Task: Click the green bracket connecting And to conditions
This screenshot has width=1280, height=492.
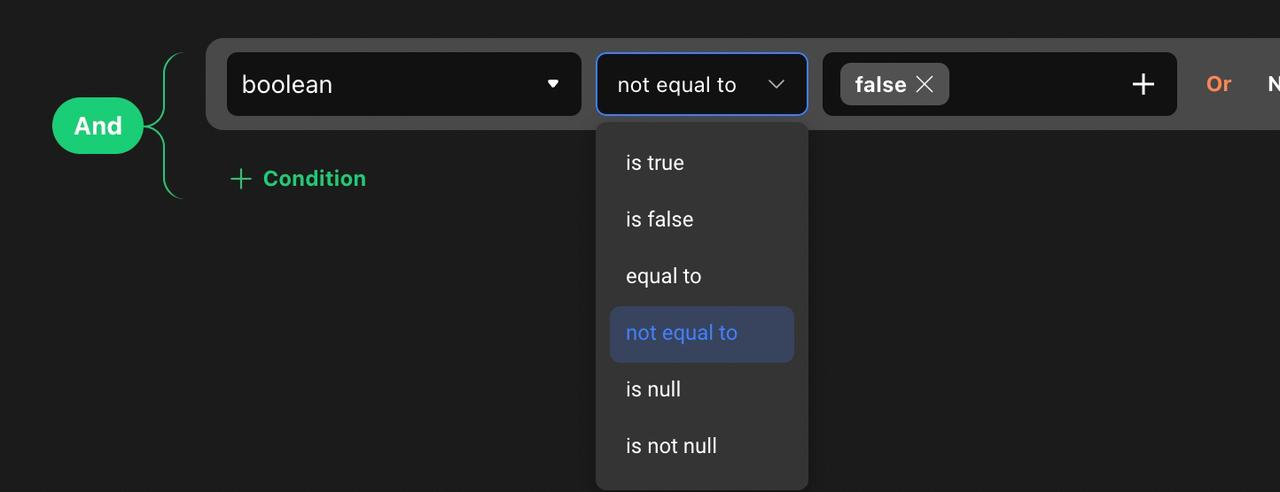Action: (x=167, y=126)
